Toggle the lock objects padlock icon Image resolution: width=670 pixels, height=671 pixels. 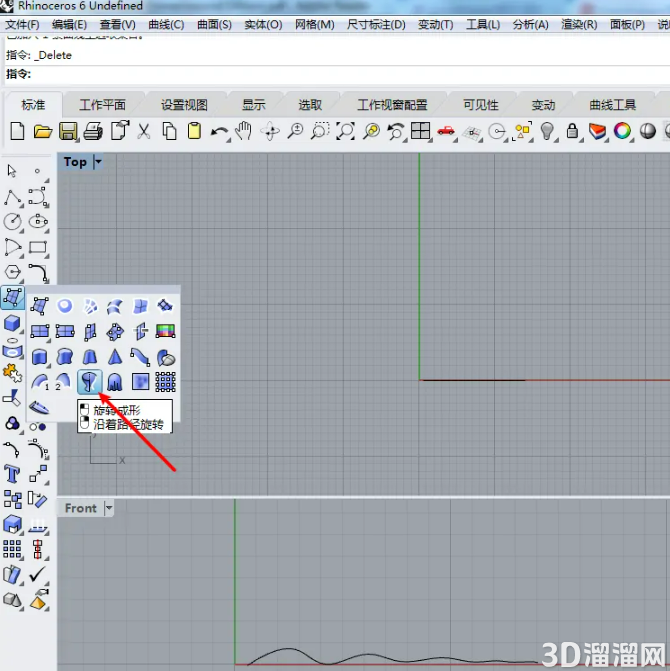coord(572,131)
